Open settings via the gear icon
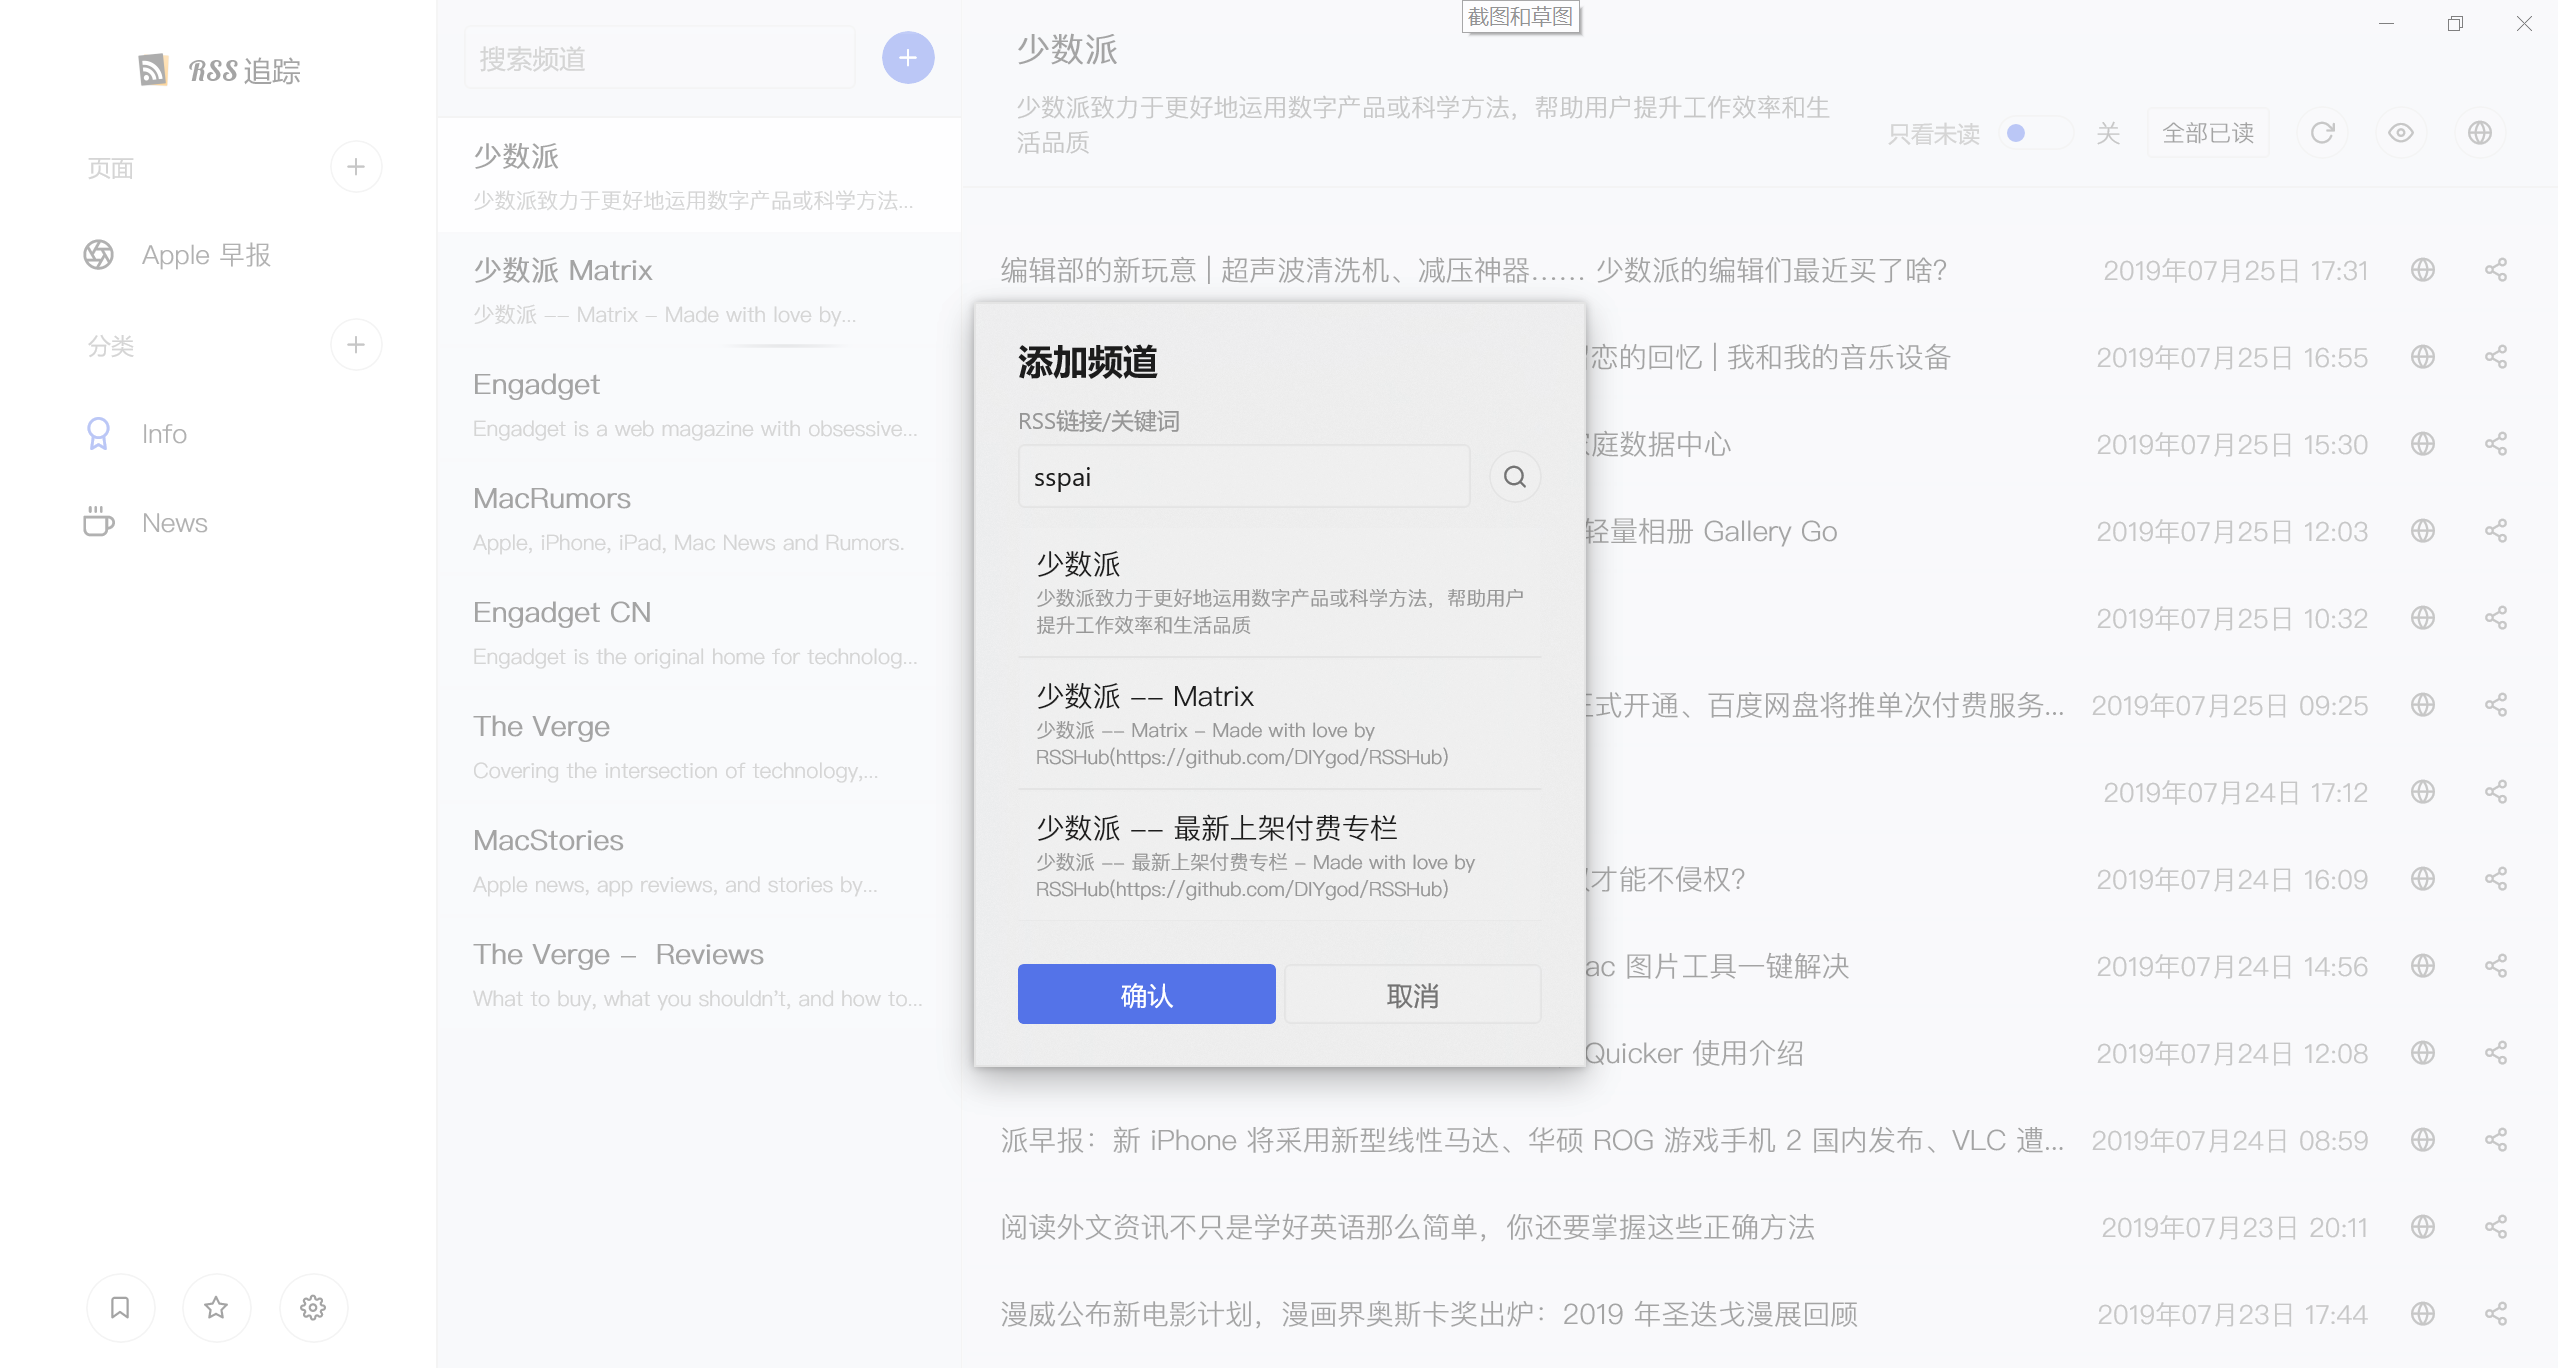The image size is (2558, 1368). click(312, 1307)
